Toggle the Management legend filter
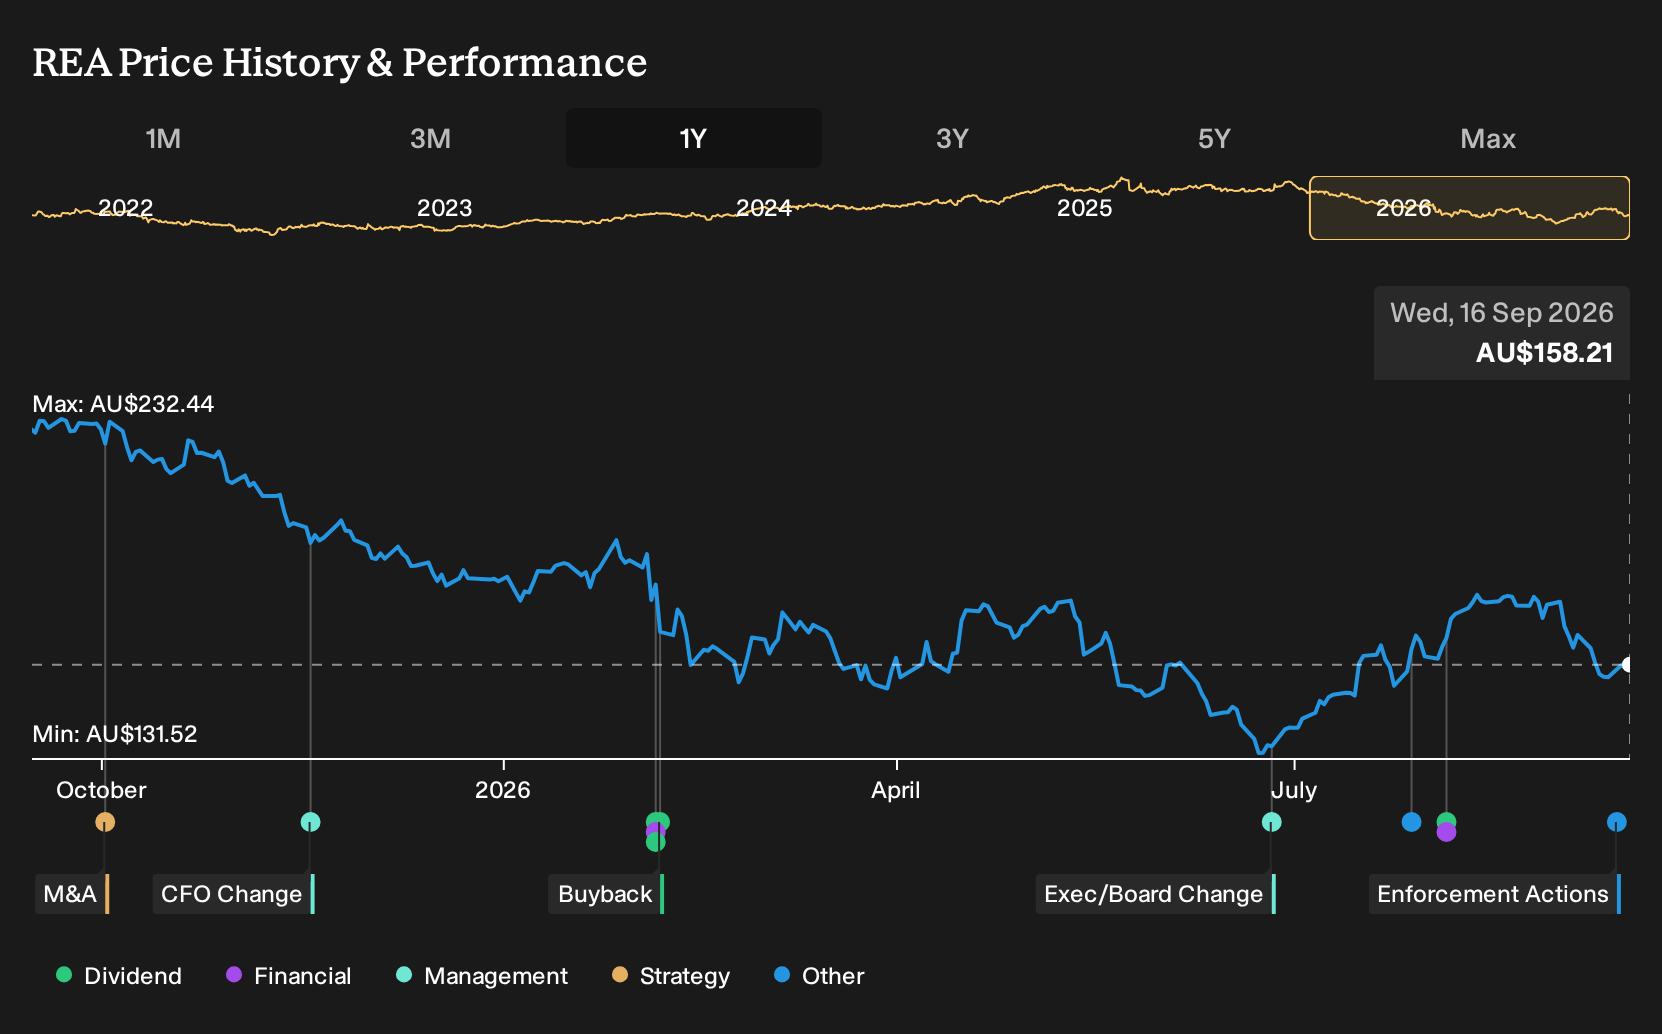Viewport: 1662px width, 1034px height. pos(482,976)
